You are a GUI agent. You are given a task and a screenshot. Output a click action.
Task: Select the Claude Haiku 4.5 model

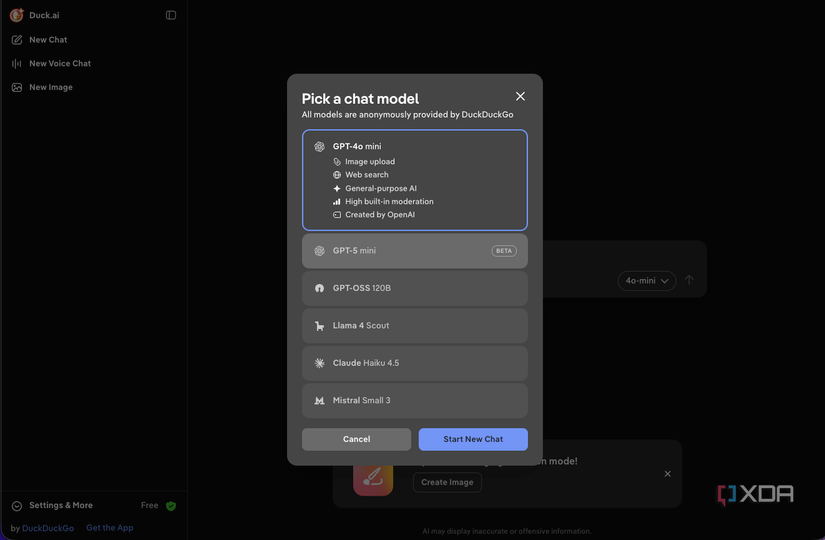pyautogui.click(x=414, y=363)
